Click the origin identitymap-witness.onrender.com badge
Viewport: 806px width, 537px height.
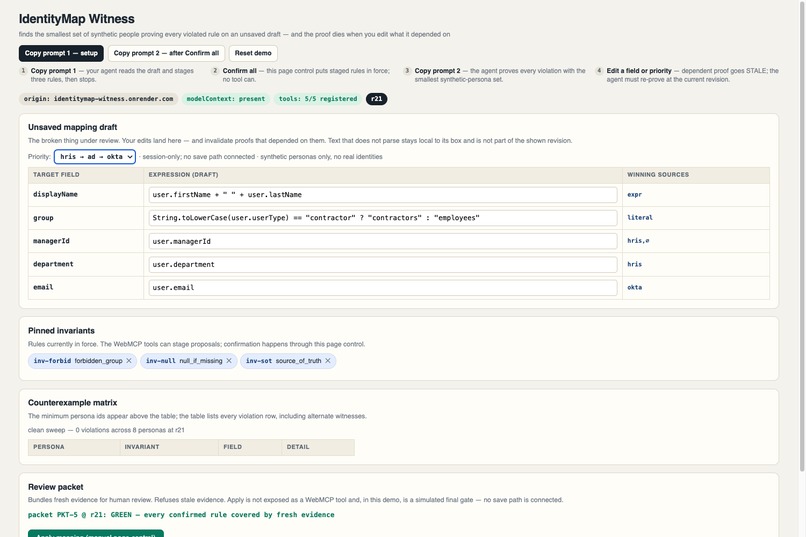pos(98,99)
